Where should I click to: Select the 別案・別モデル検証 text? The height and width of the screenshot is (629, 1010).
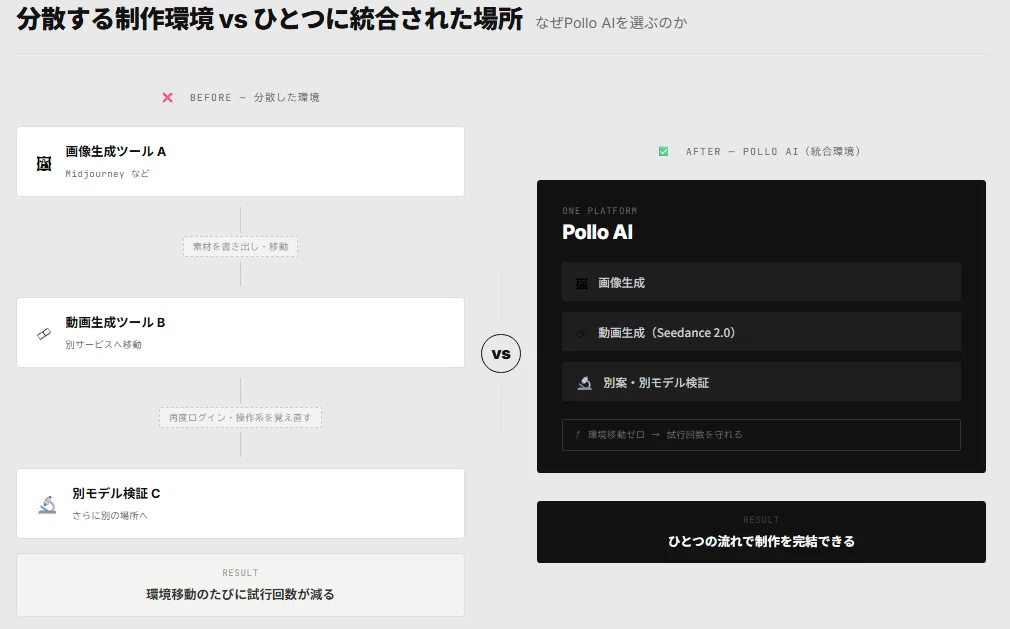coord(656,383)
